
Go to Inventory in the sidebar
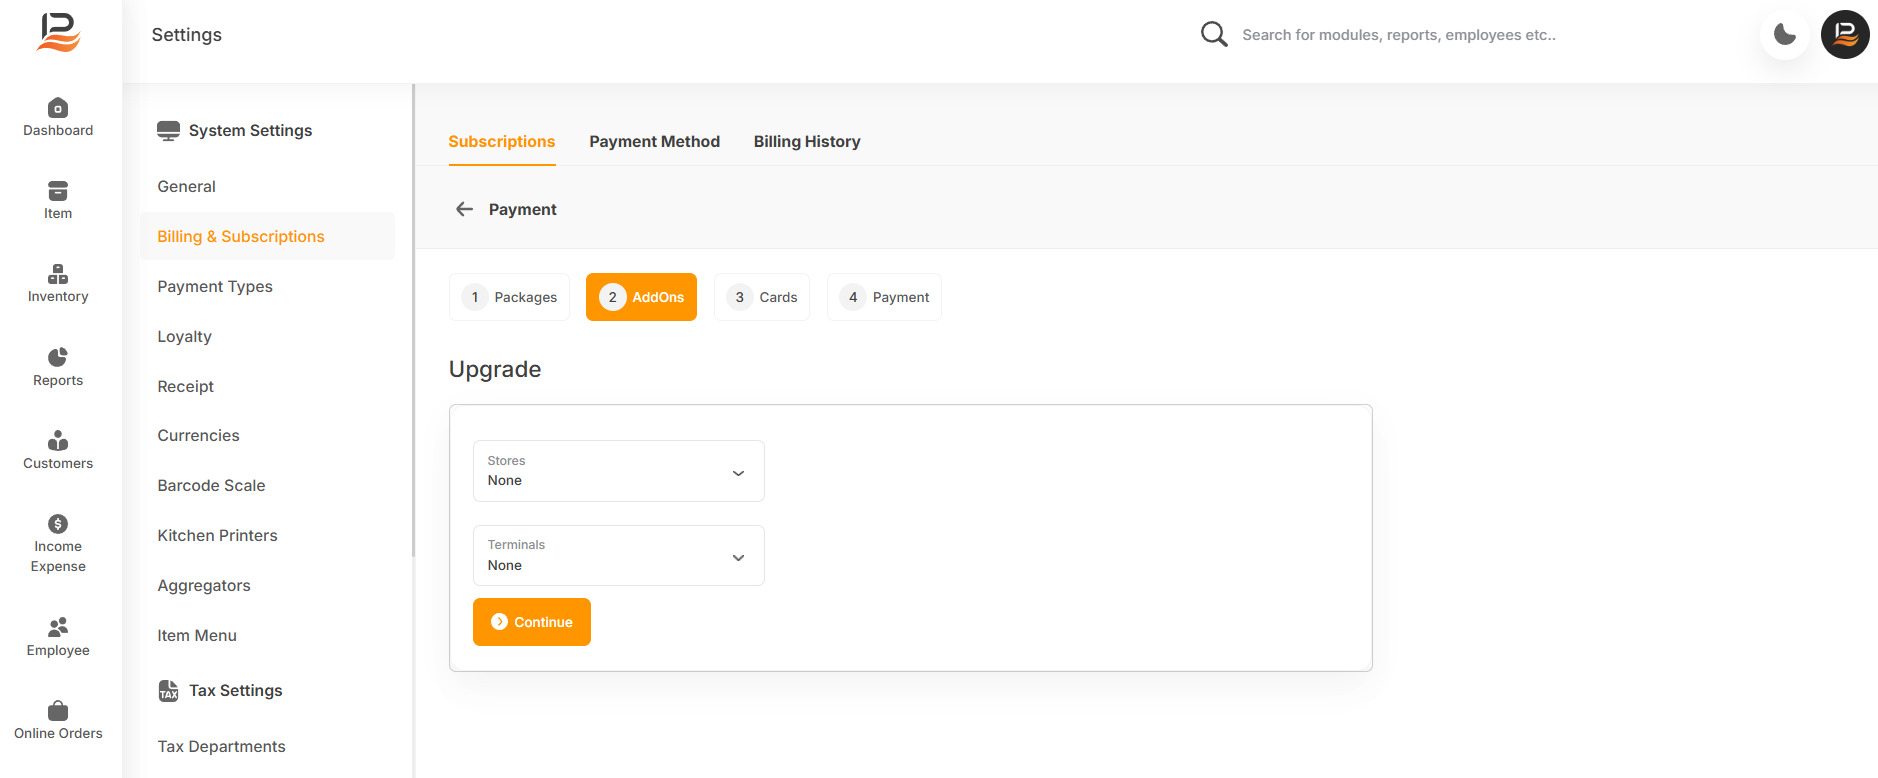[x=58, y=284]
